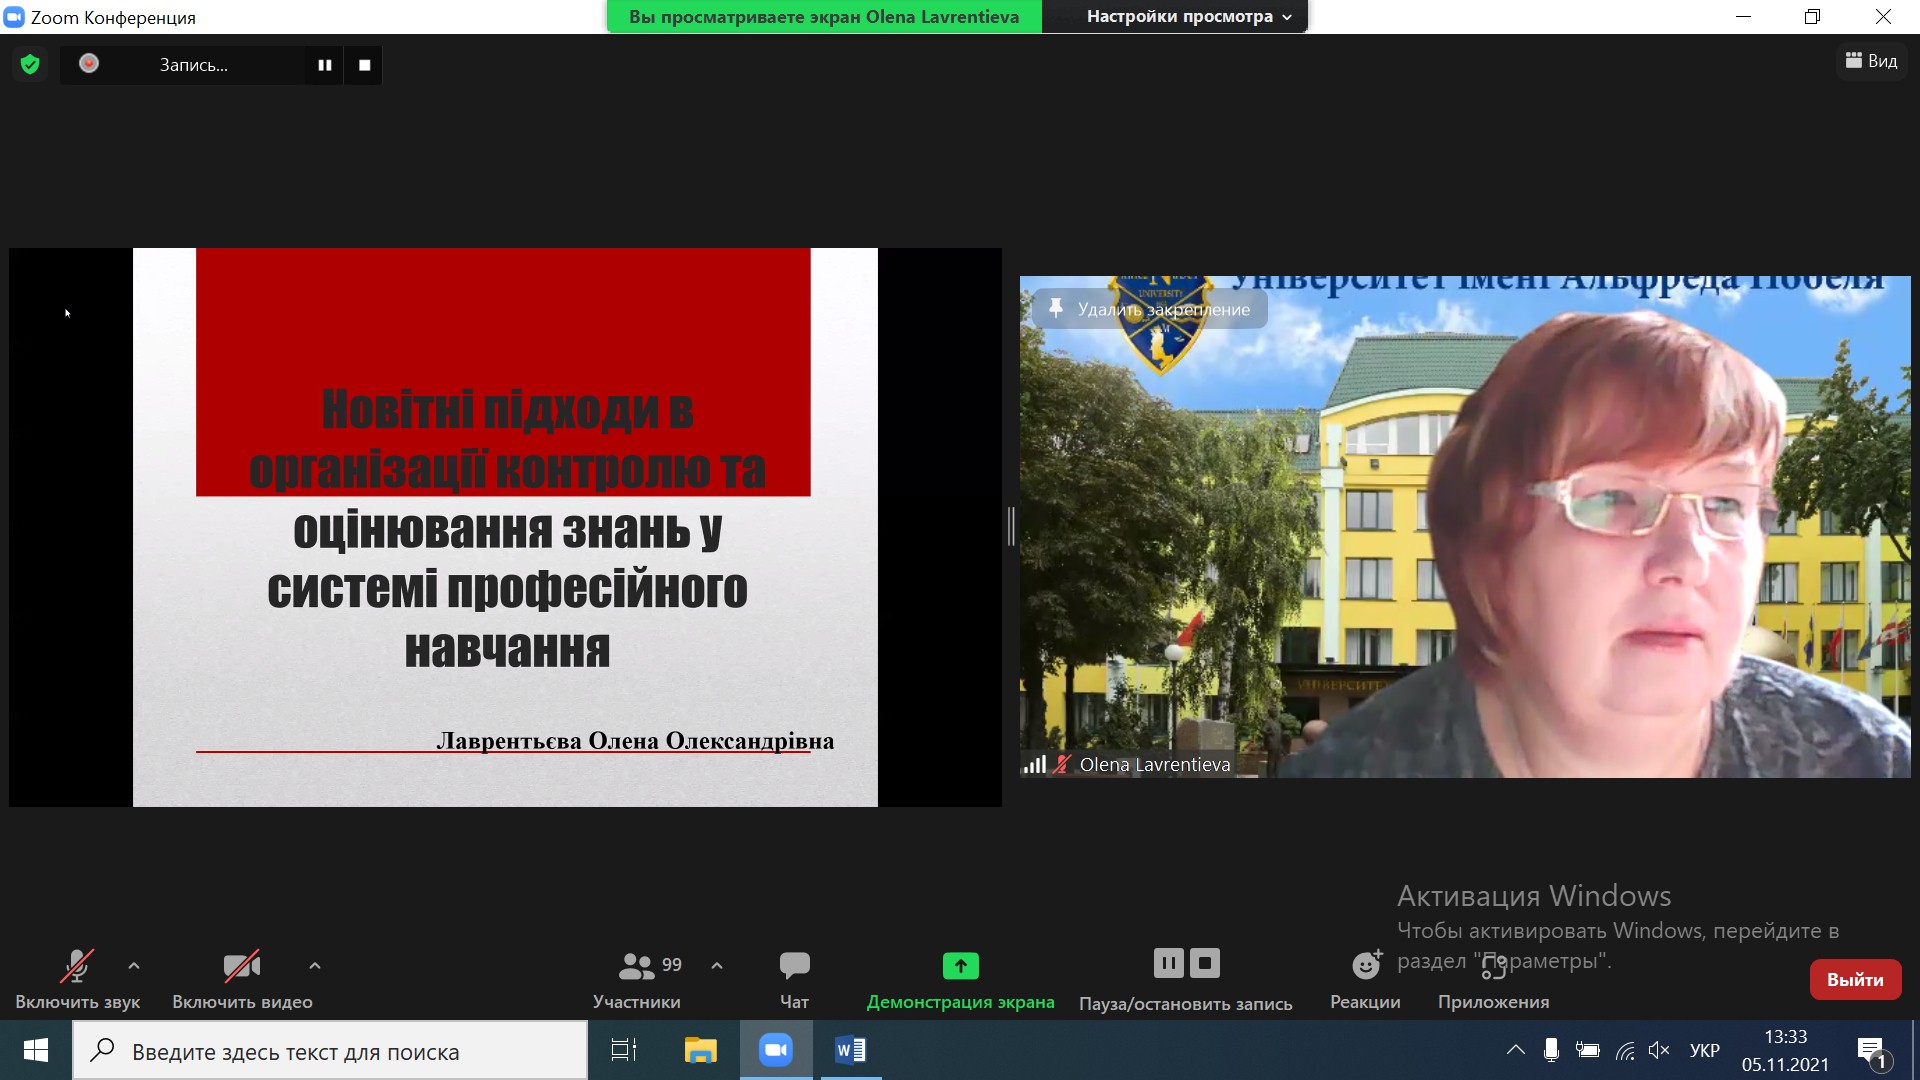The height and width of the screenshot is (1080, 1920).
Task: Expand participants options arrow
Action: click(717, 966)
